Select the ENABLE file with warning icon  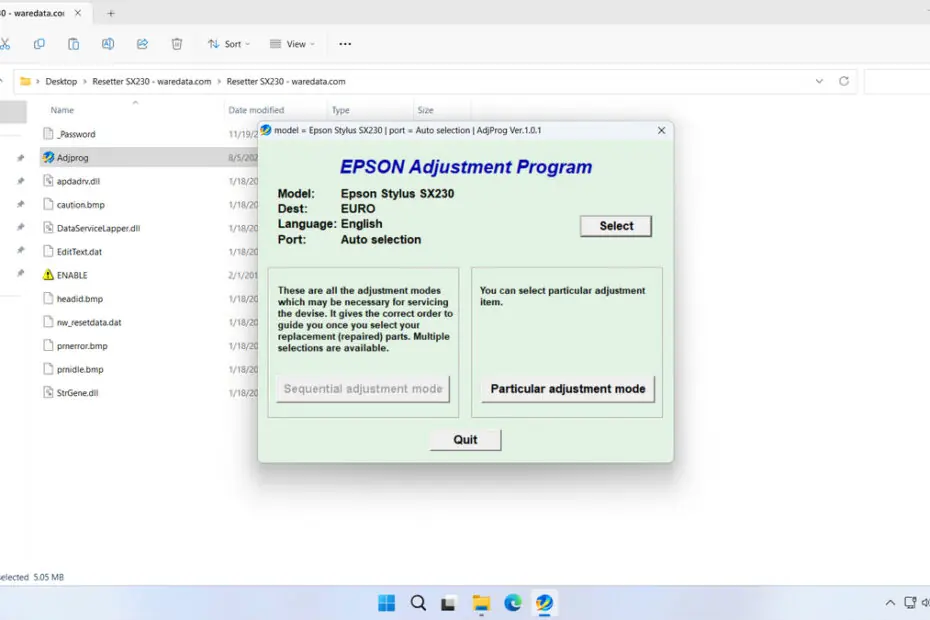(72, 275)
